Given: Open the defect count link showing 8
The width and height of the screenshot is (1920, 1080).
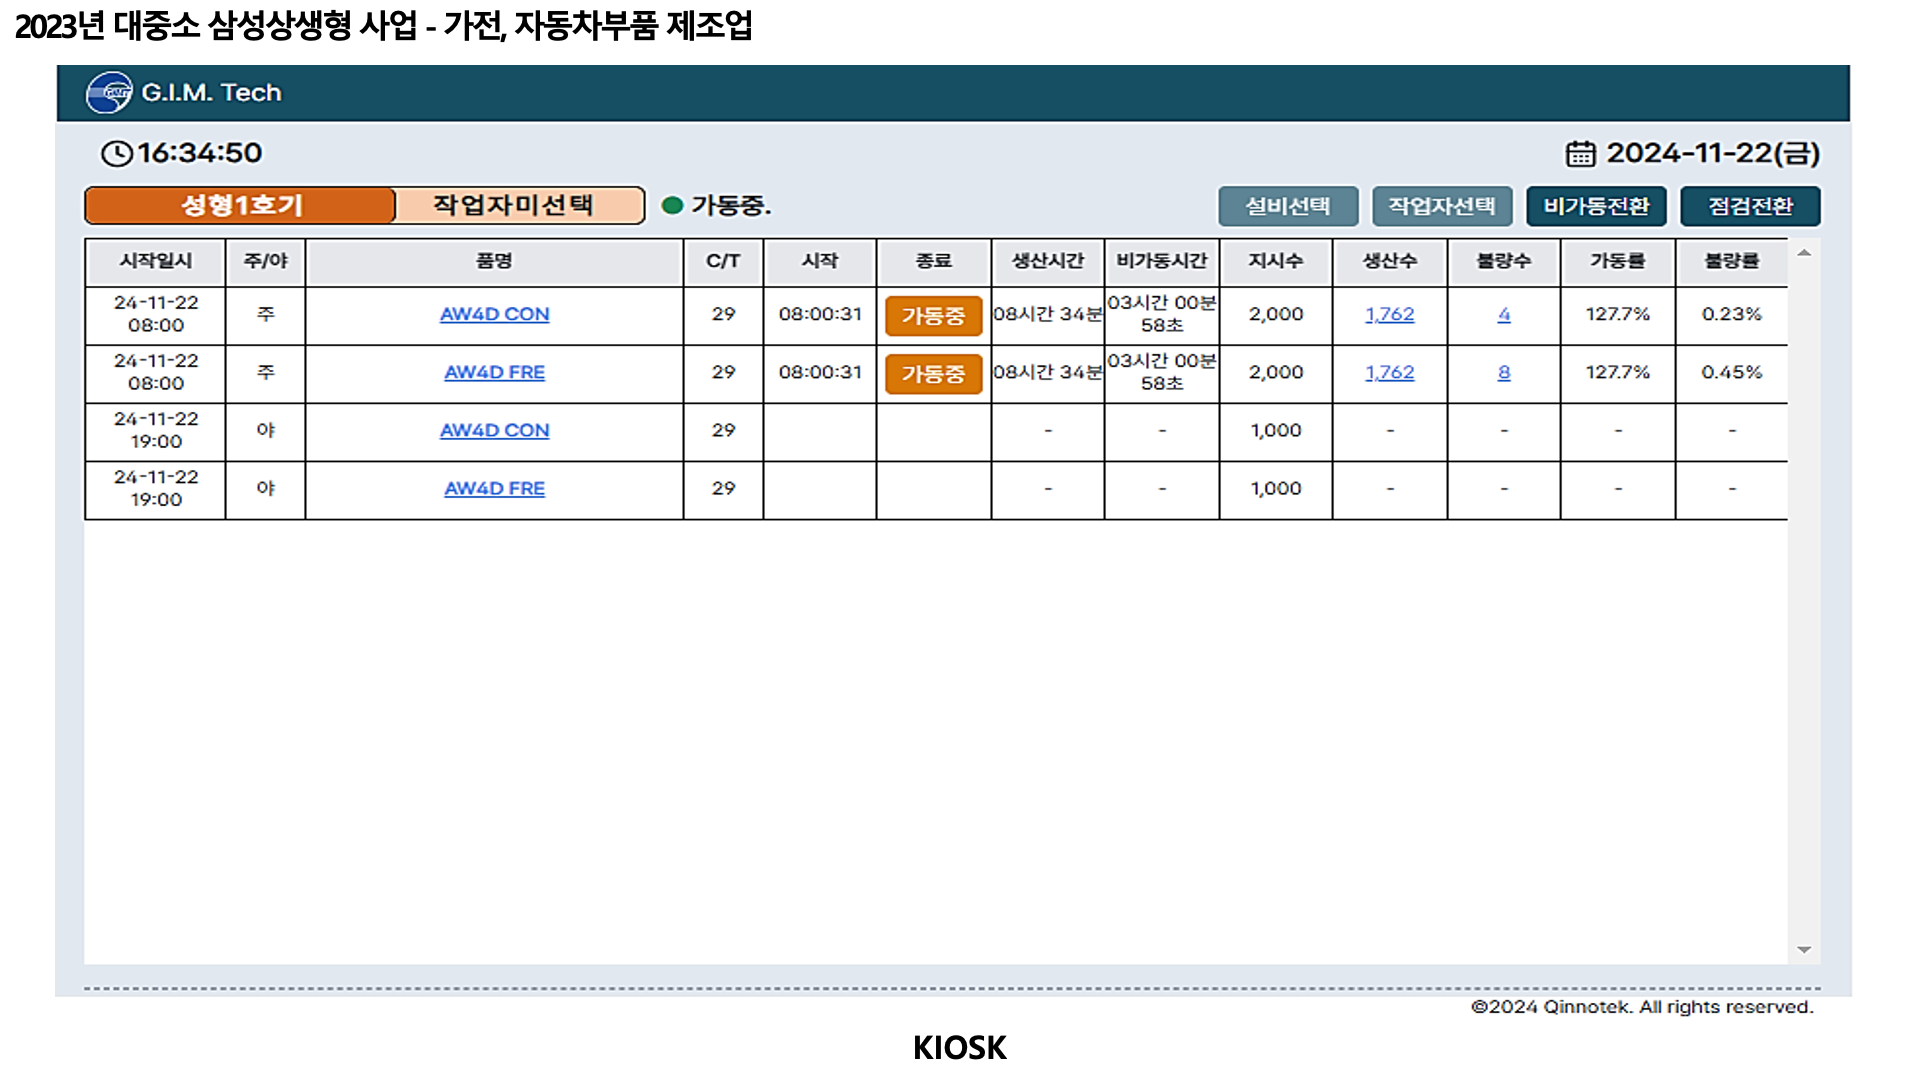Looking at the screenshot, I should click(x=1503, y=372).
